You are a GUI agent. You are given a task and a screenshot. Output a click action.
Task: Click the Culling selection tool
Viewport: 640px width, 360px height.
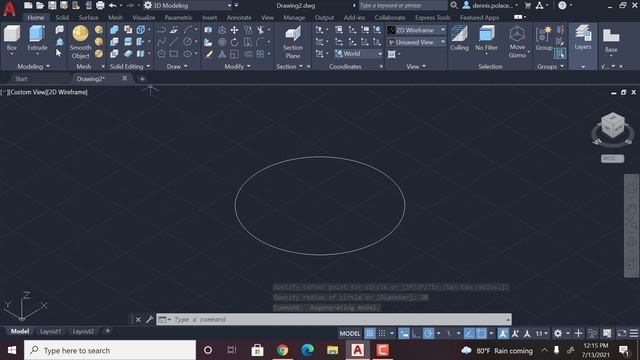[459, 38]
